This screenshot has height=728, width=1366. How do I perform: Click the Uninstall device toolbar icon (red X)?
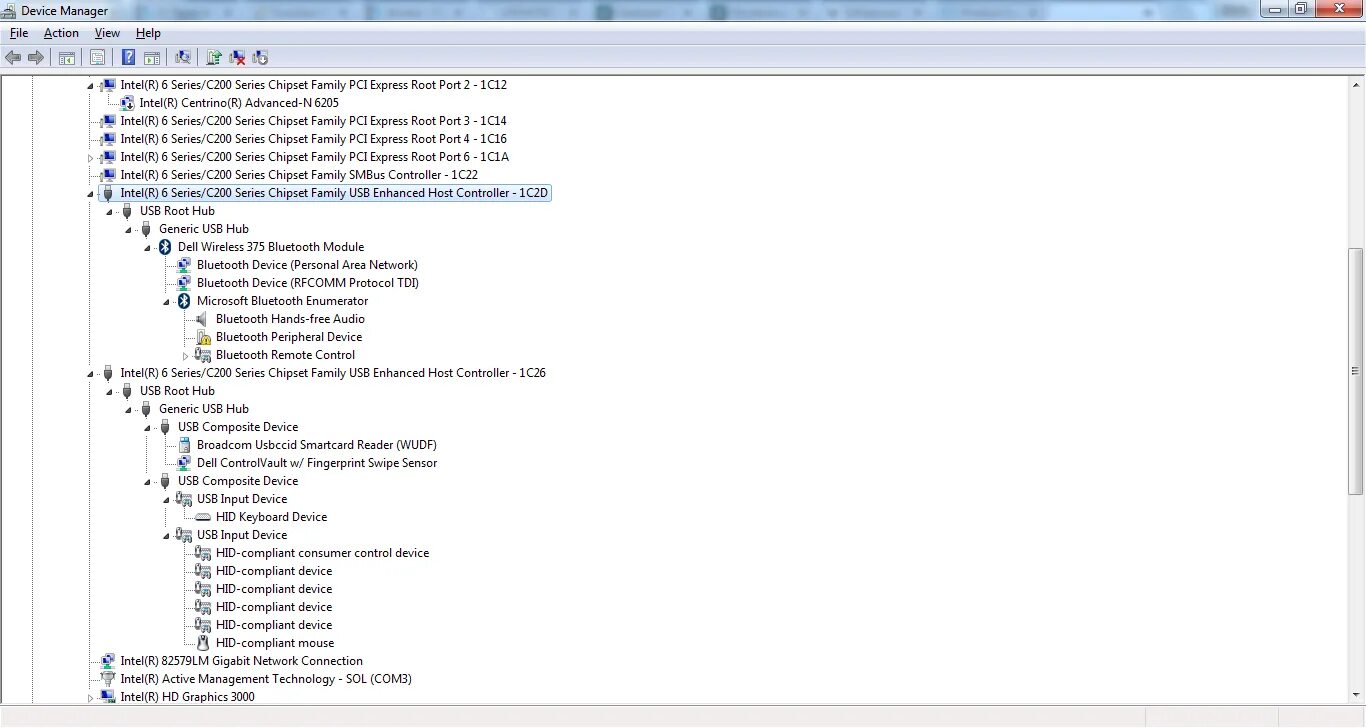[237, 57]
